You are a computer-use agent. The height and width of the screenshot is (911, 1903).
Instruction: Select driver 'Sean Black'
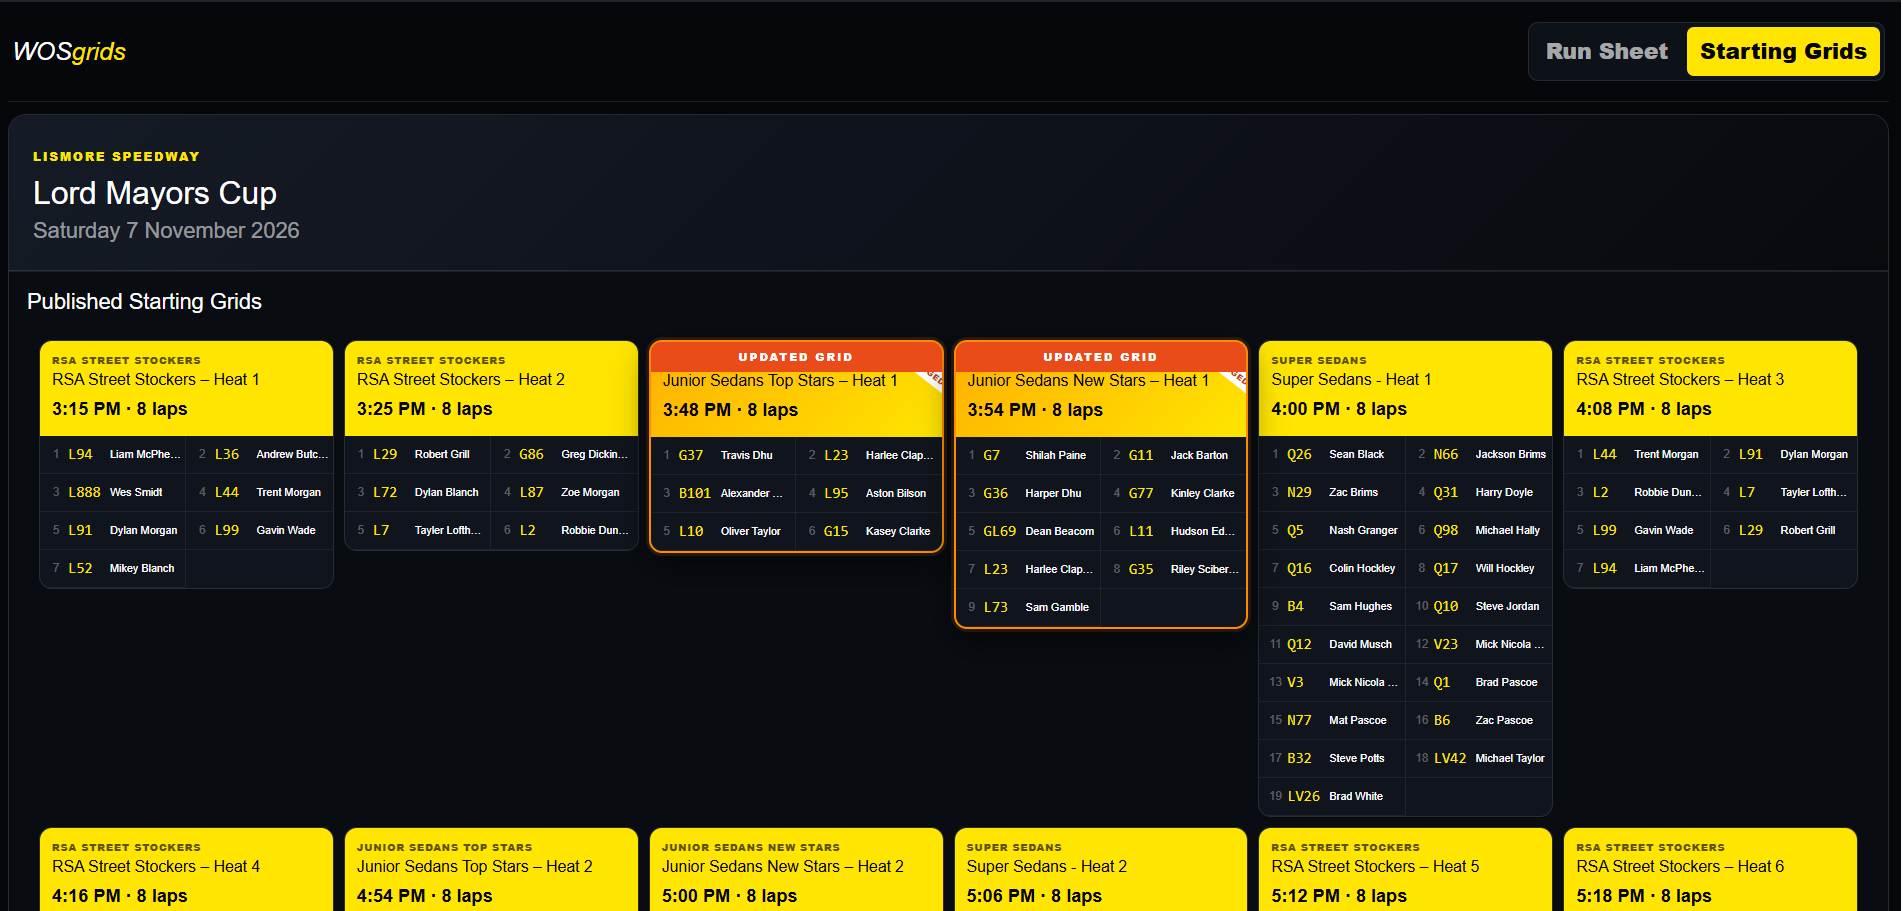click(x=1356, y=454)
